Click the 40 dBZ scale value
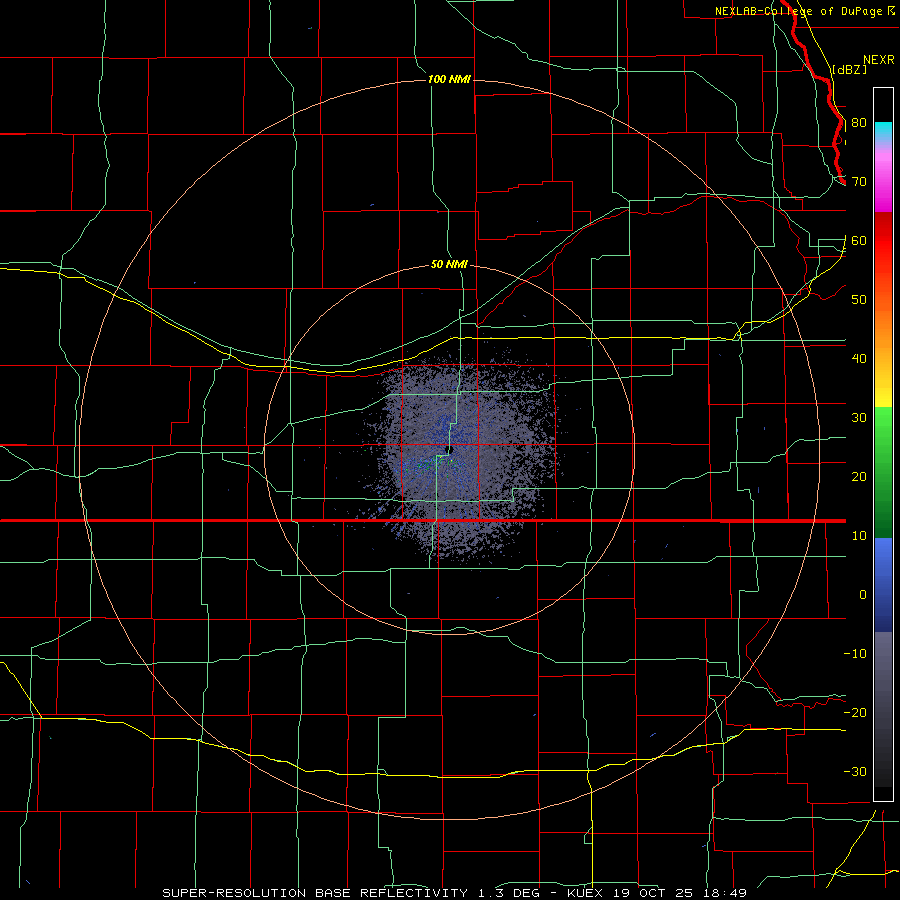The image size is (900, 900). 859,359
